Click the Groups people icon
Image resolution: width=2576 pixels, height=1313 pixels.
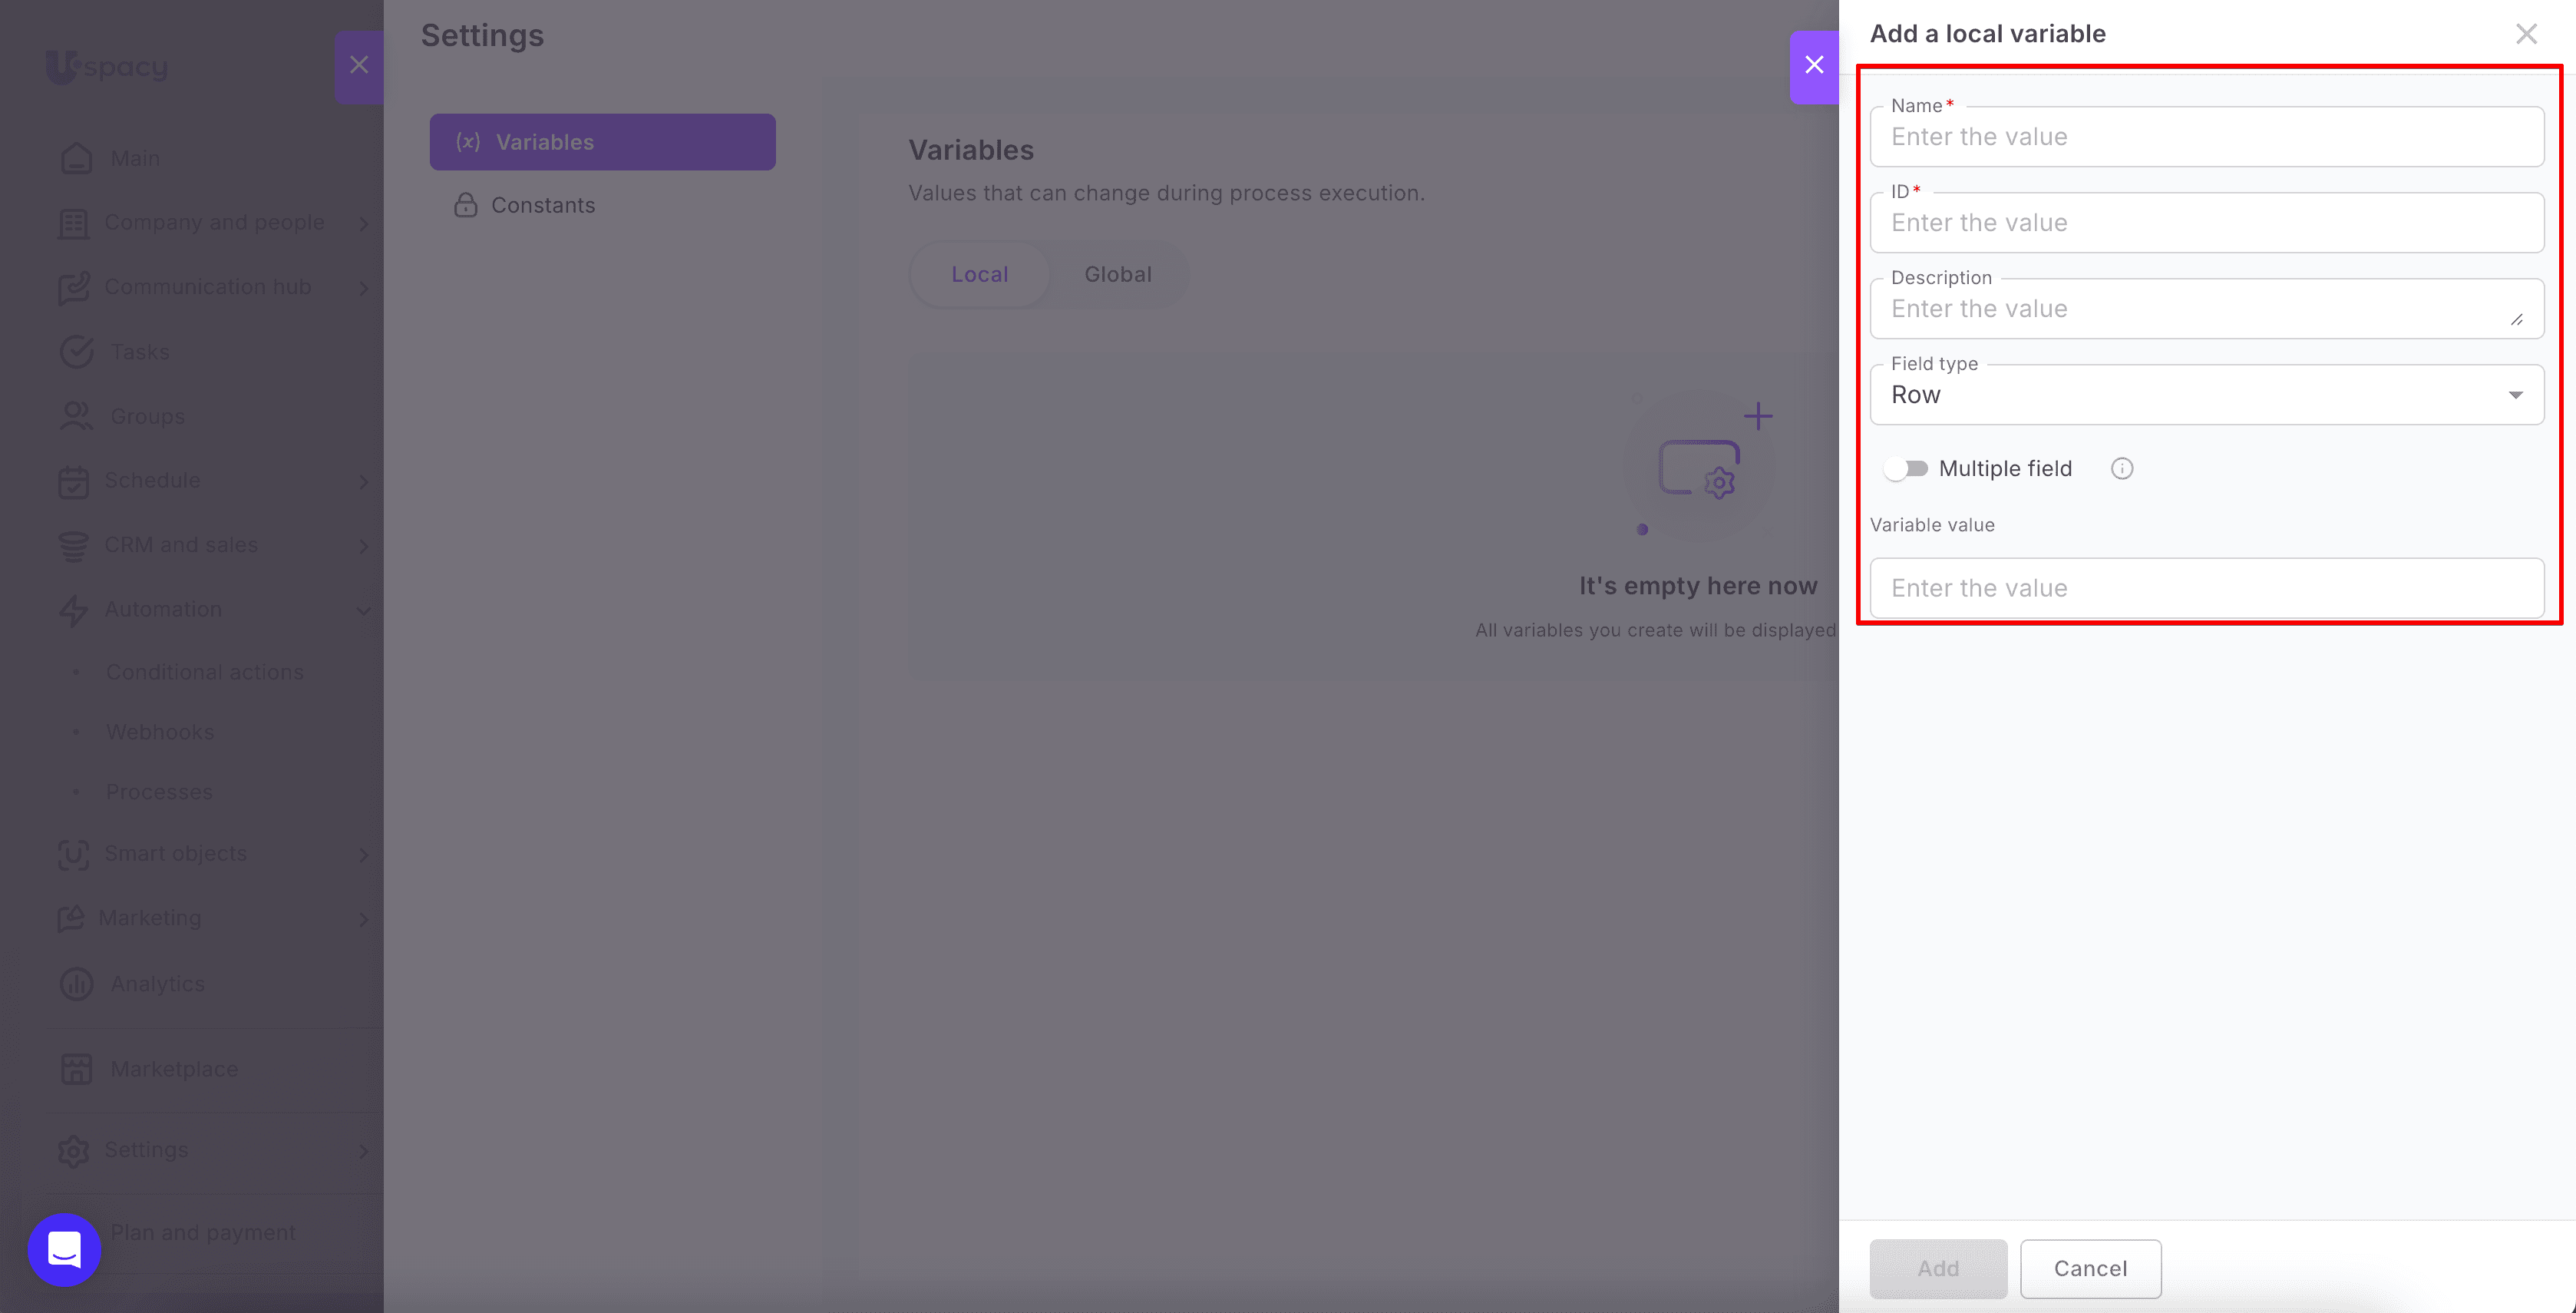(x=76, y=416)
